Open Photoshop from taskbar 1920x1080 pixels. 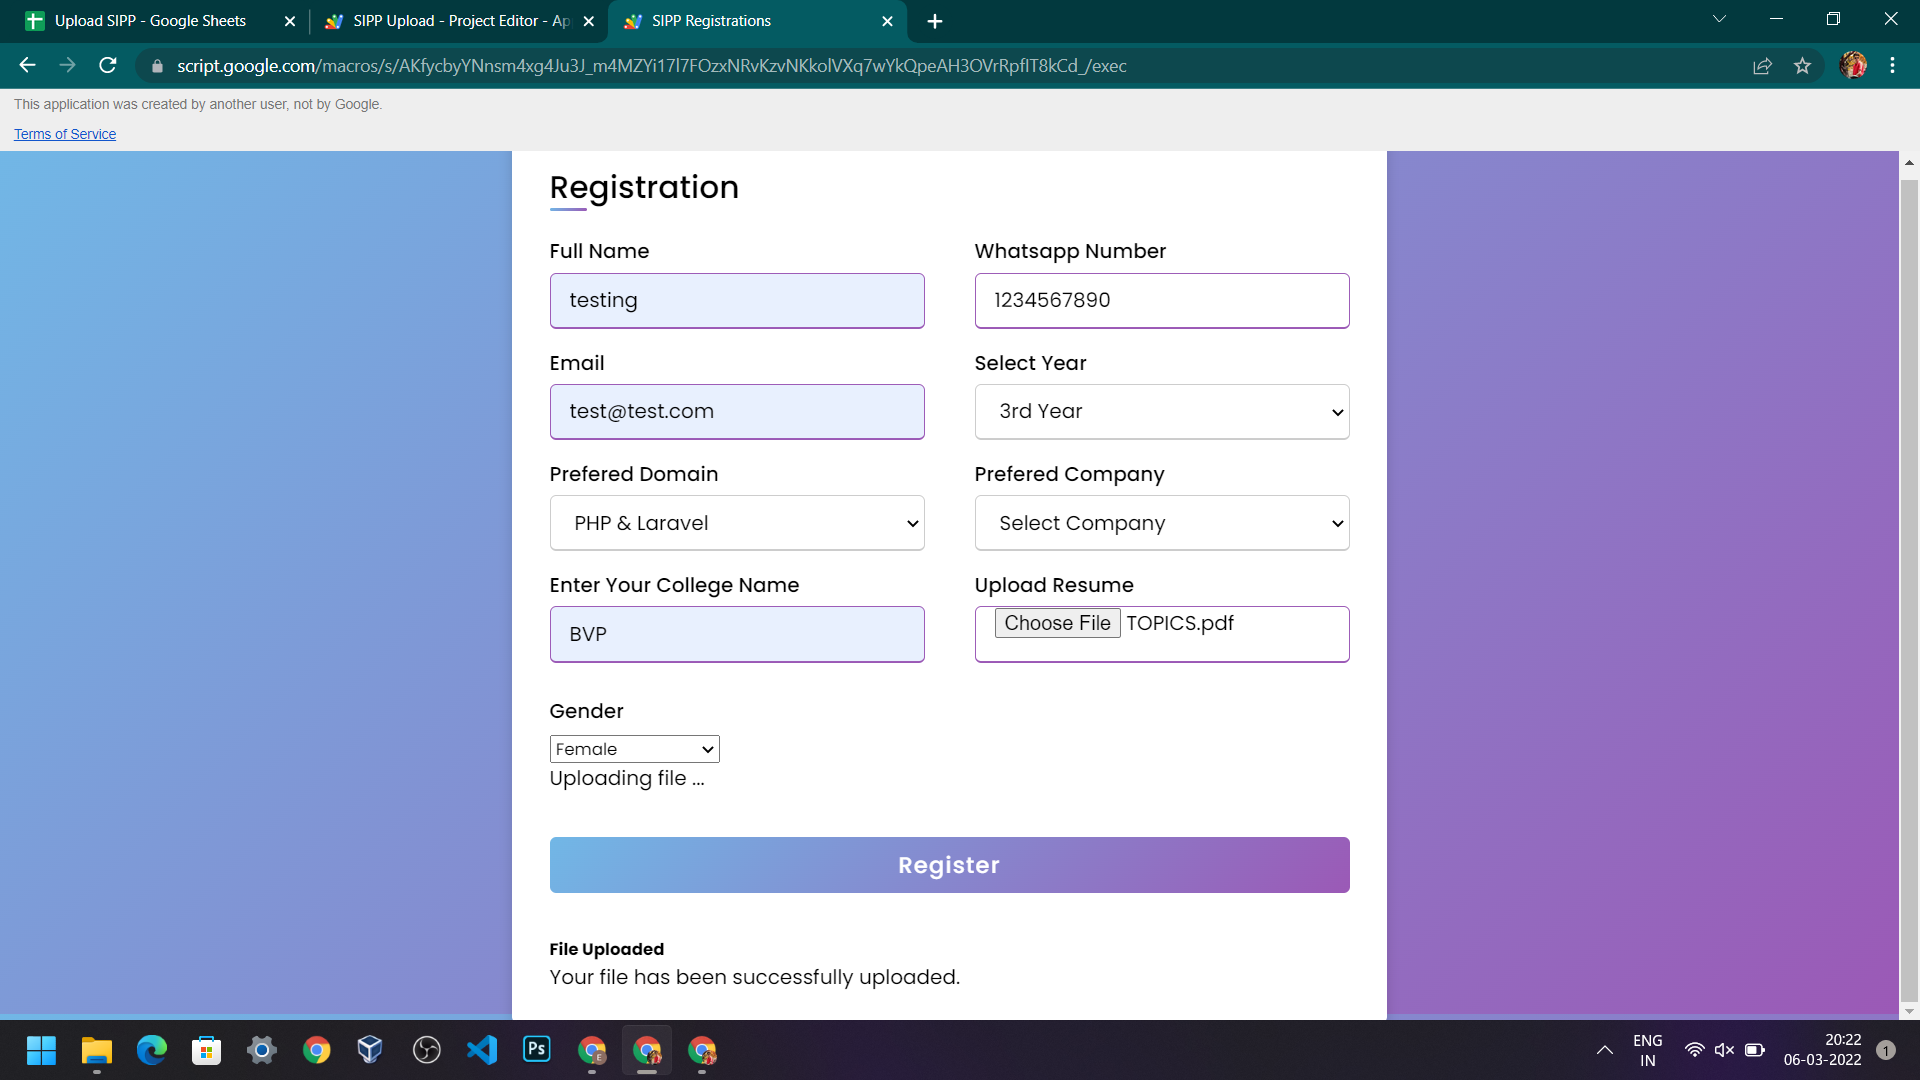pyautogui.click(x=537, y=1049)
